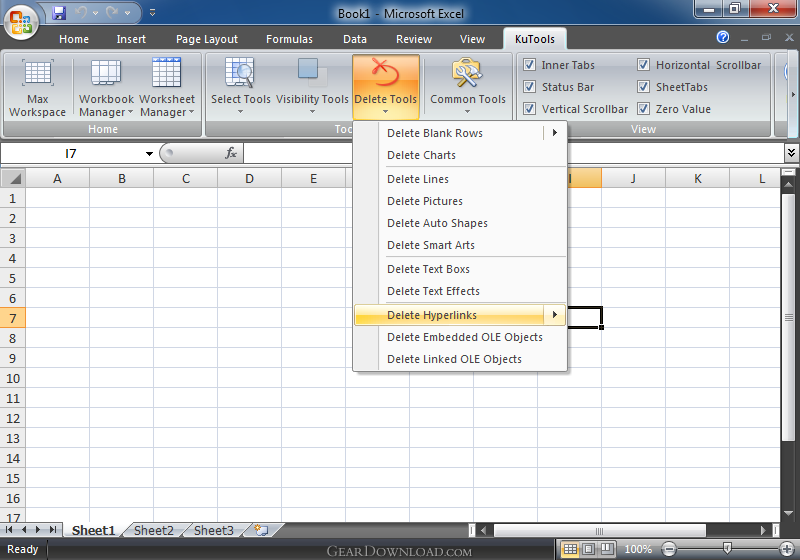Open the Review ribbon tab
Image resolution: width=800 pixels, height=560 pixels.
[x=414, y=39]
